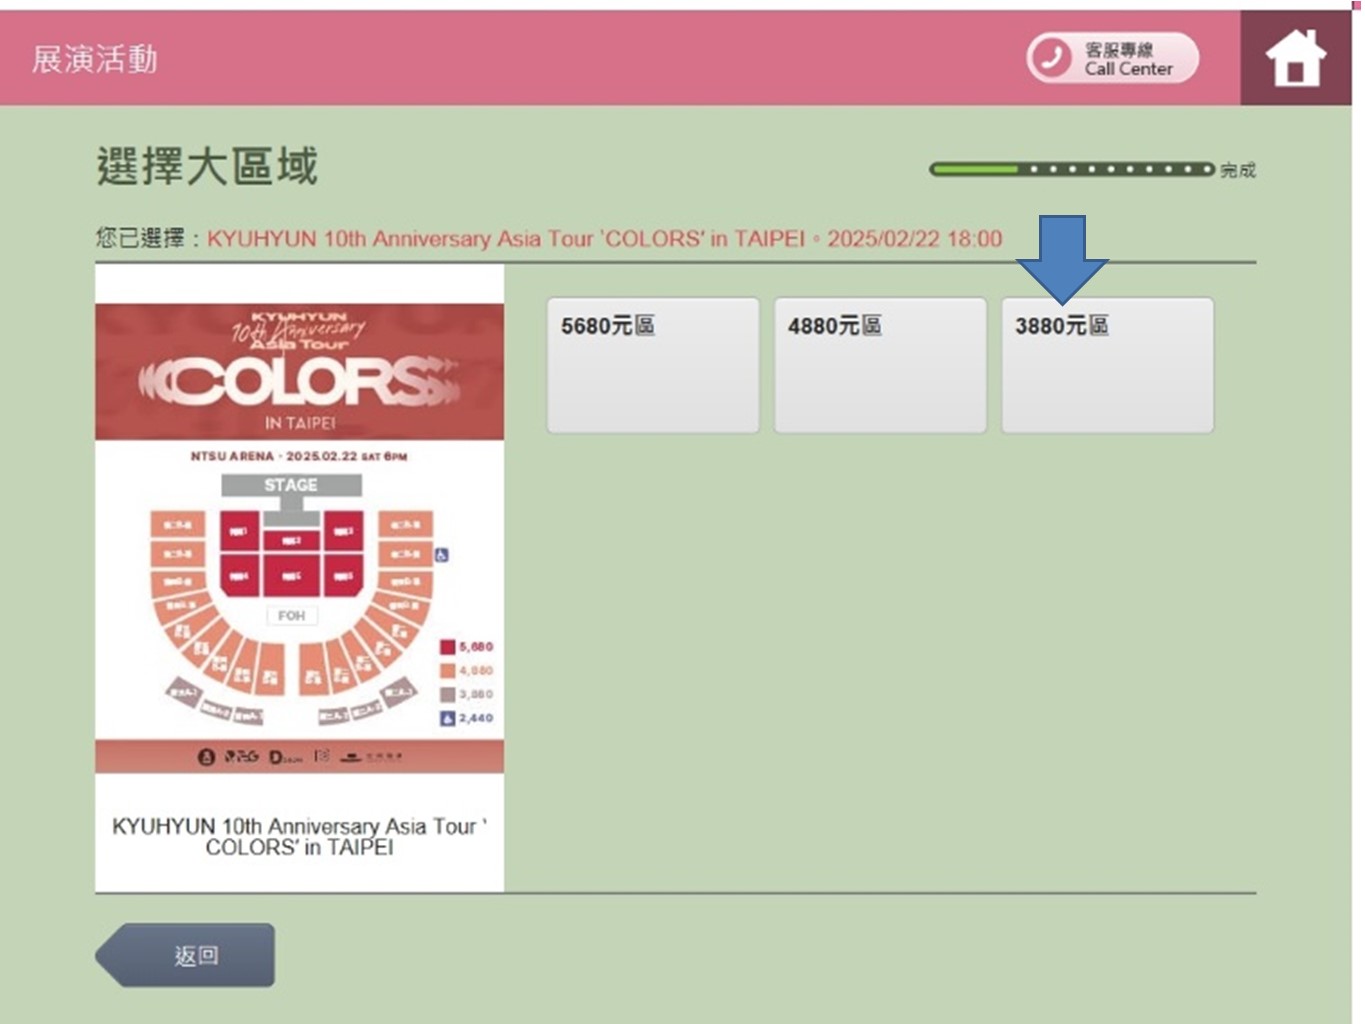Click the event title caption below poster

pyautogui.click(x=299, y=837)
